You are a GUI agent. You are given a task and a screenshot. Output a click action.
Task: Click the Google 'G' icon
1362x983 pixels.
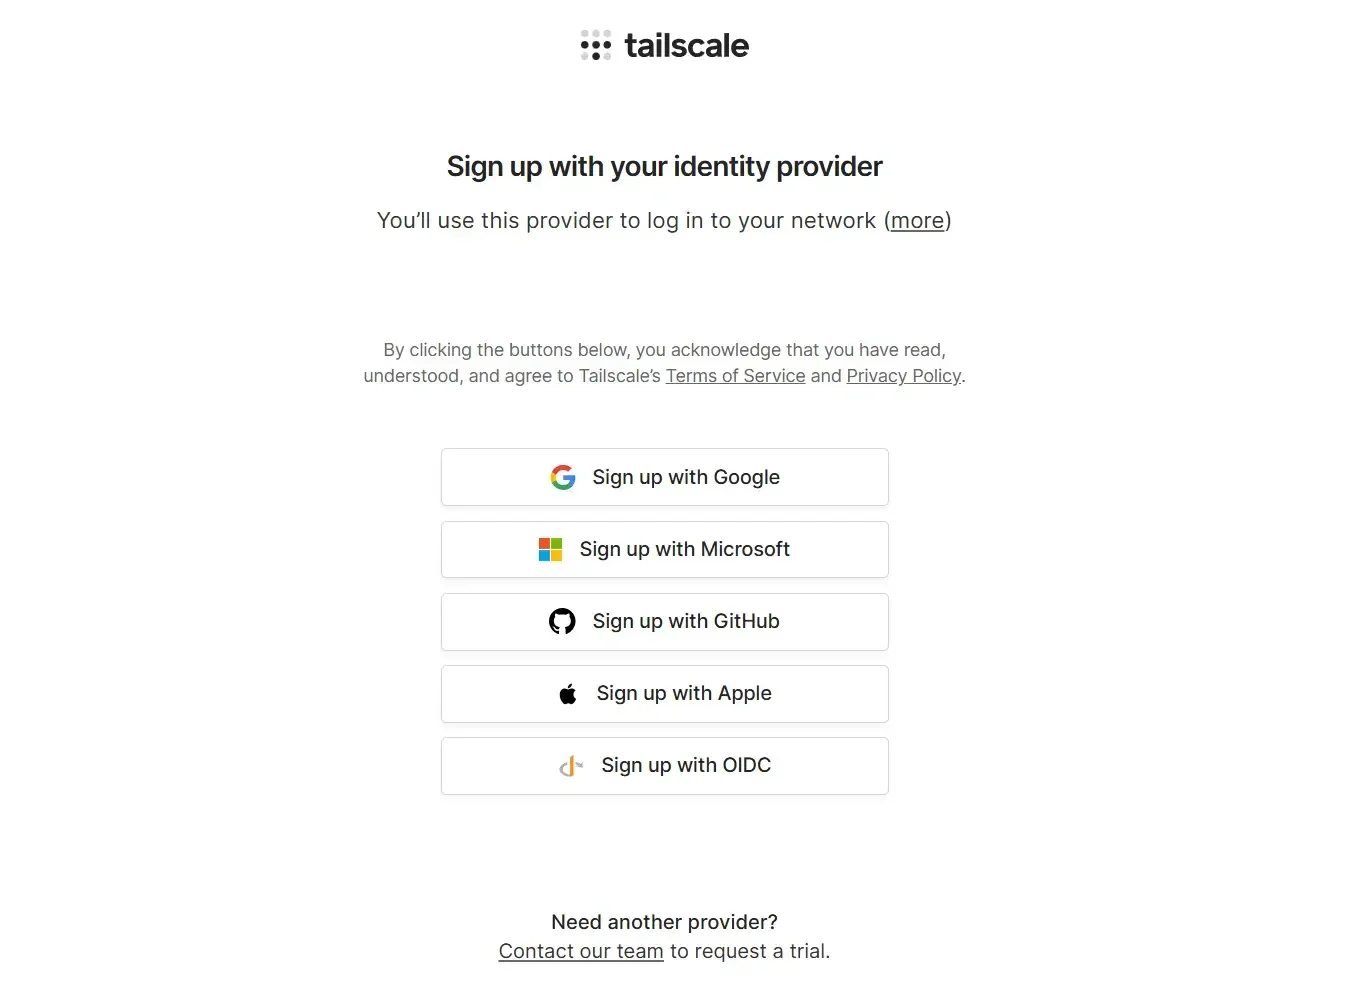pyautogui.click(x=563, y=478)
